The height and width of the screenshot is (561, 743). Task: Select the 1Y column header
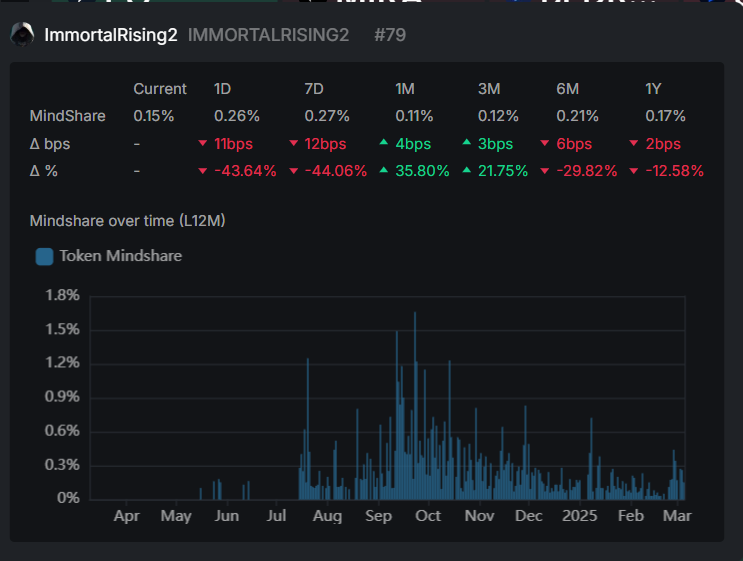(x=653, y=89)
